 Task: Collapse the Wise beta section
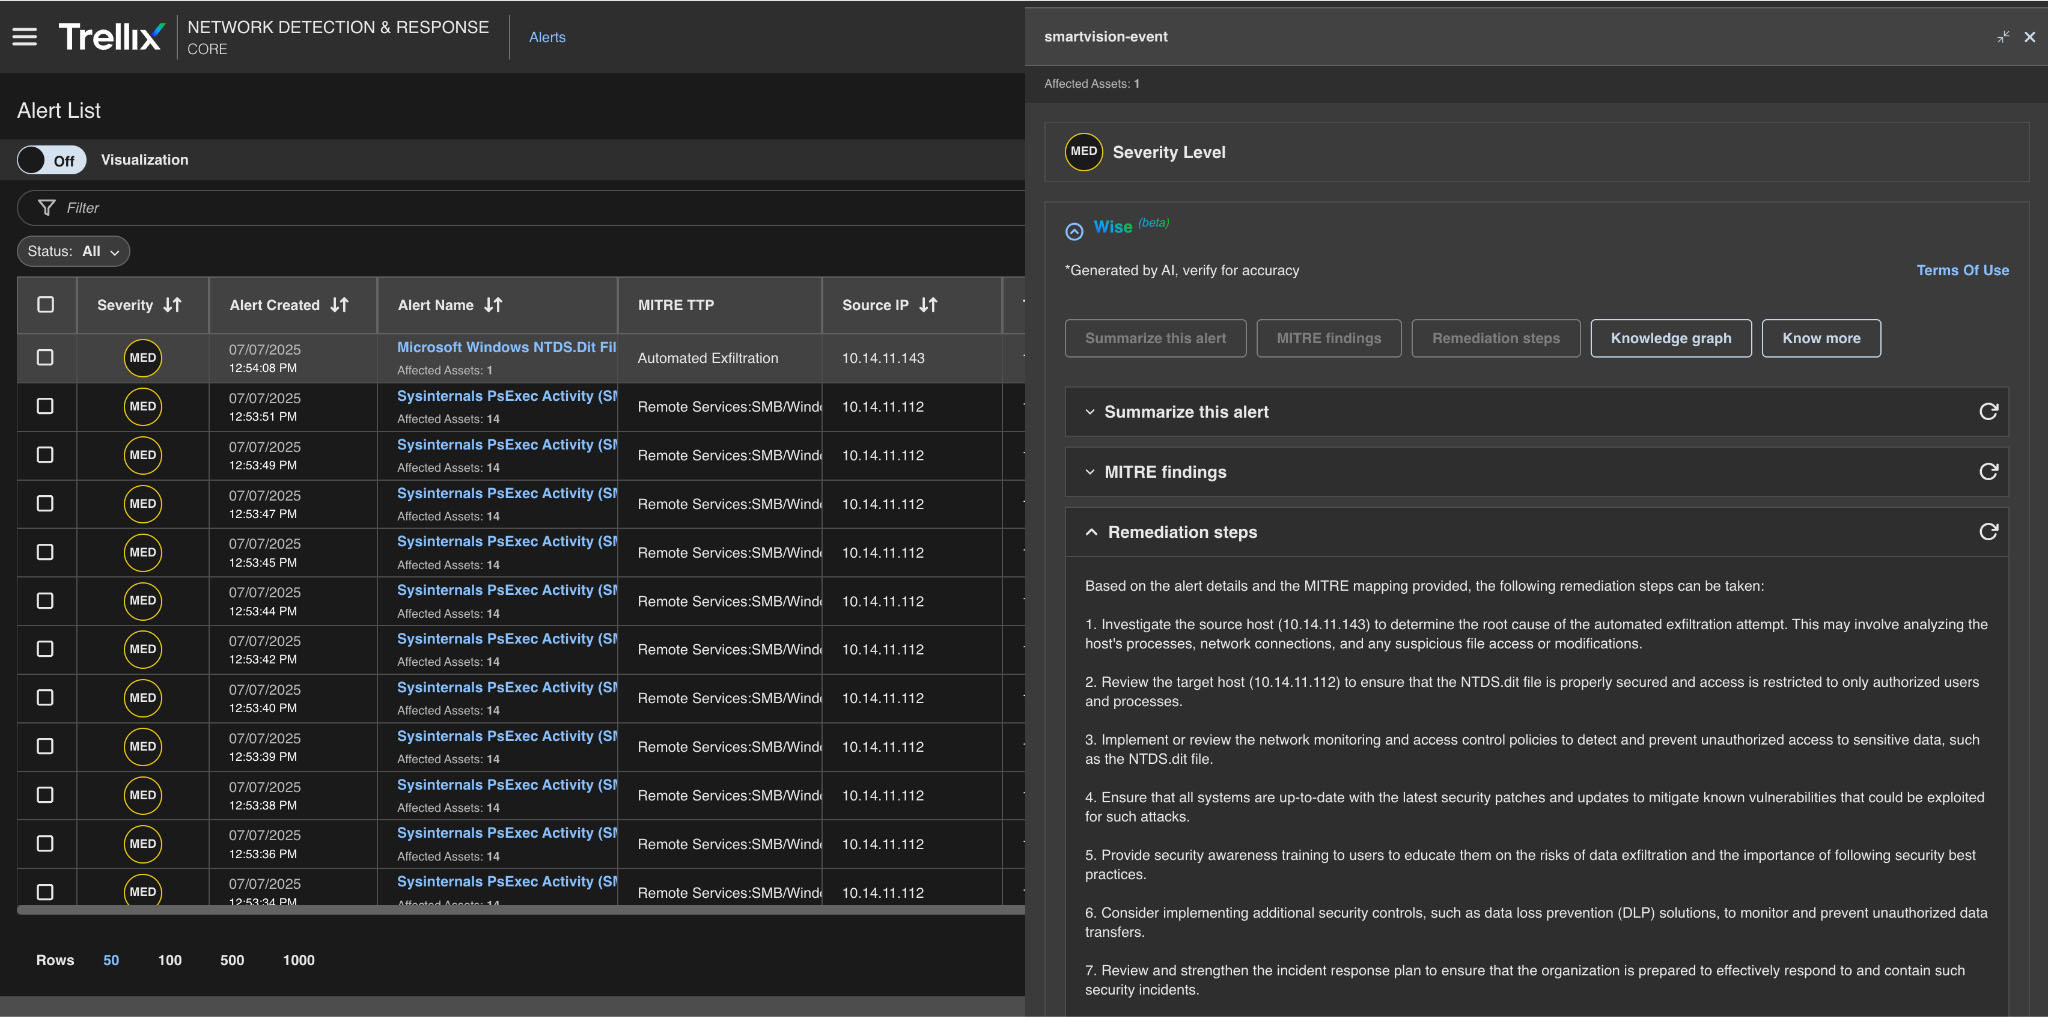coord(1074,231)
